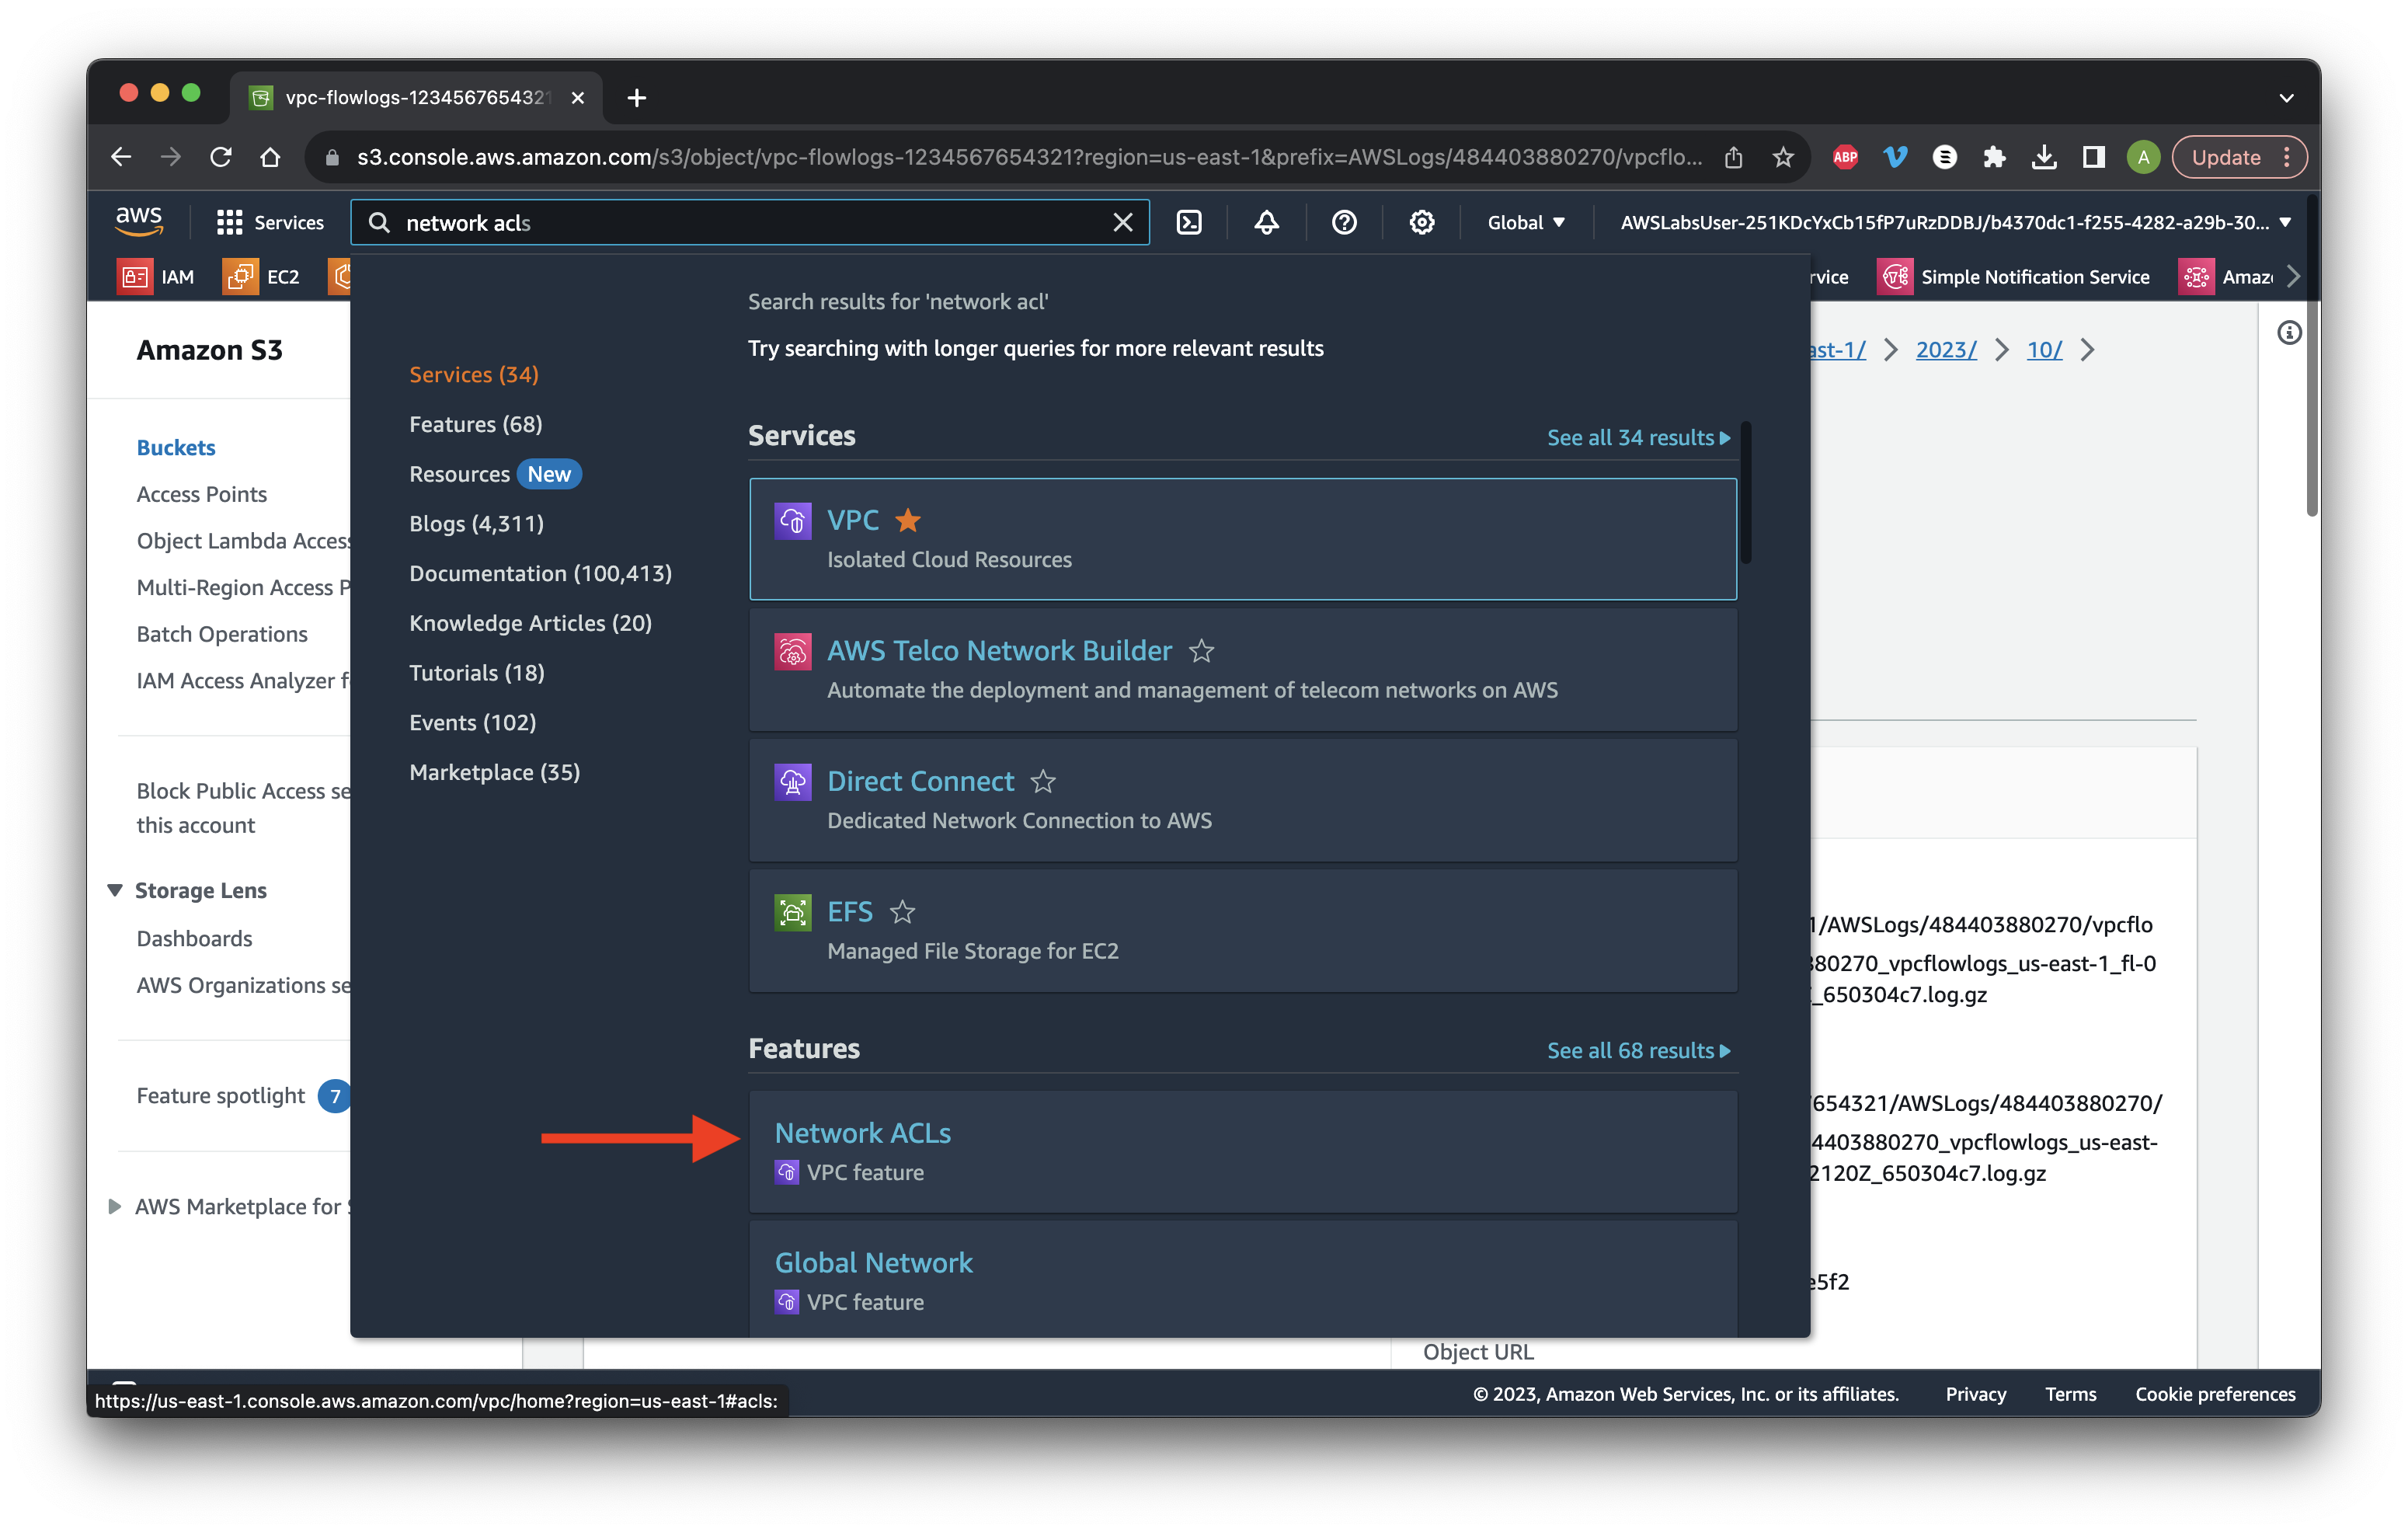Open the info panel icon
This screenshot has width=2408, height=1532.
(x=2288, y=333)
